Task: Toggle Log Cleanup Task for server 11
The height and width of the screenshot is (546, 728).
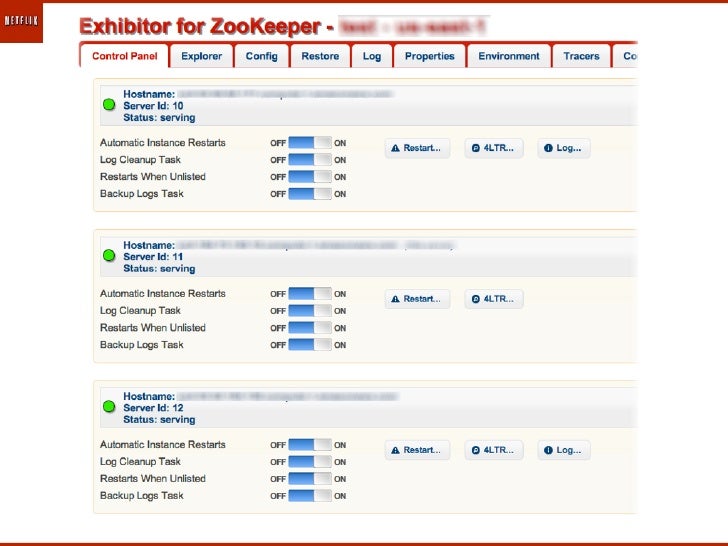Action: (310, 311)
